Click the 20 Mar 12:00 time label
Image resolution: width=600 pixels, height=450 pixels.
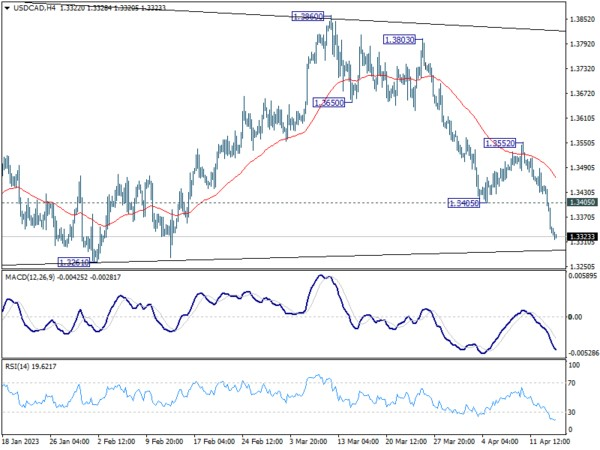(406, 441)
